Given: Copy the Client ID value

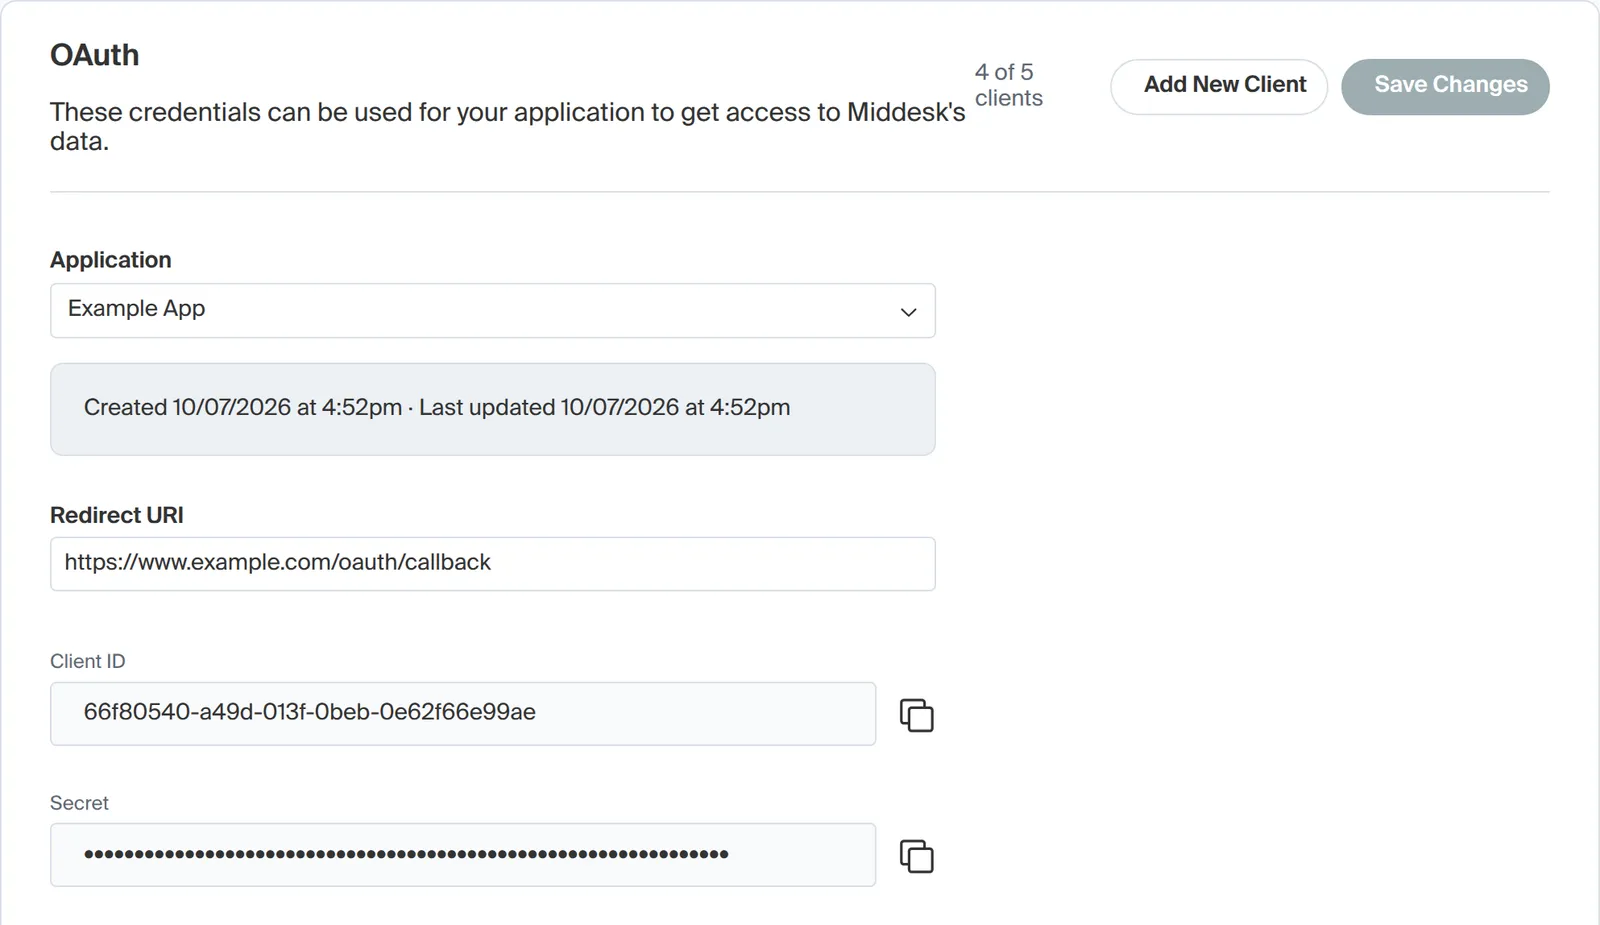Looking at the screenshot, I should coord(917,715).
